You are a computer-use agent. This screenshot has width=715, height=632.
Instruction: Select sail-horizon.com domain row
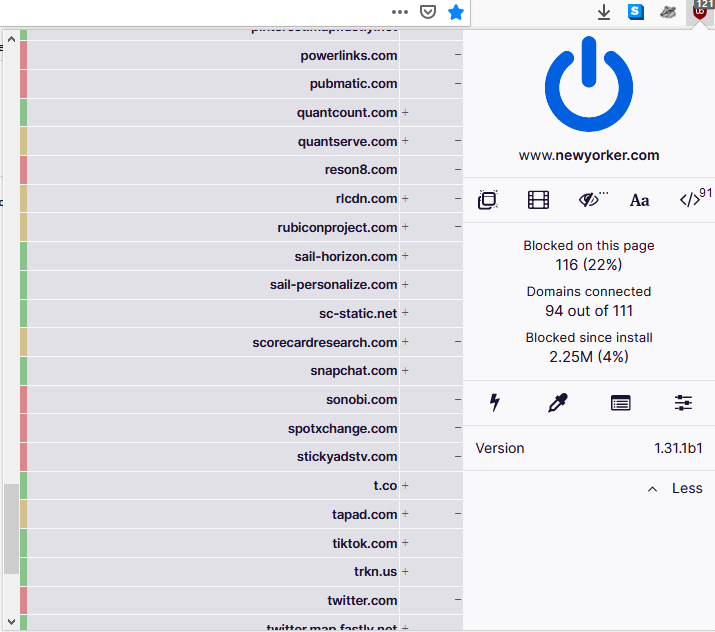(241, 256)
